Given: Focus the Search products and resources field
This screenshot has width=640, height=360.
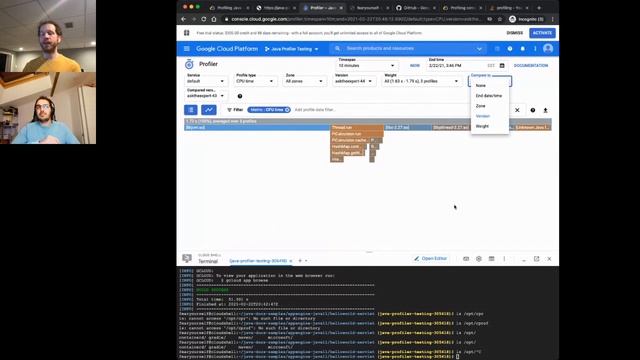Looking at the screenshot, I should [408, 49].
